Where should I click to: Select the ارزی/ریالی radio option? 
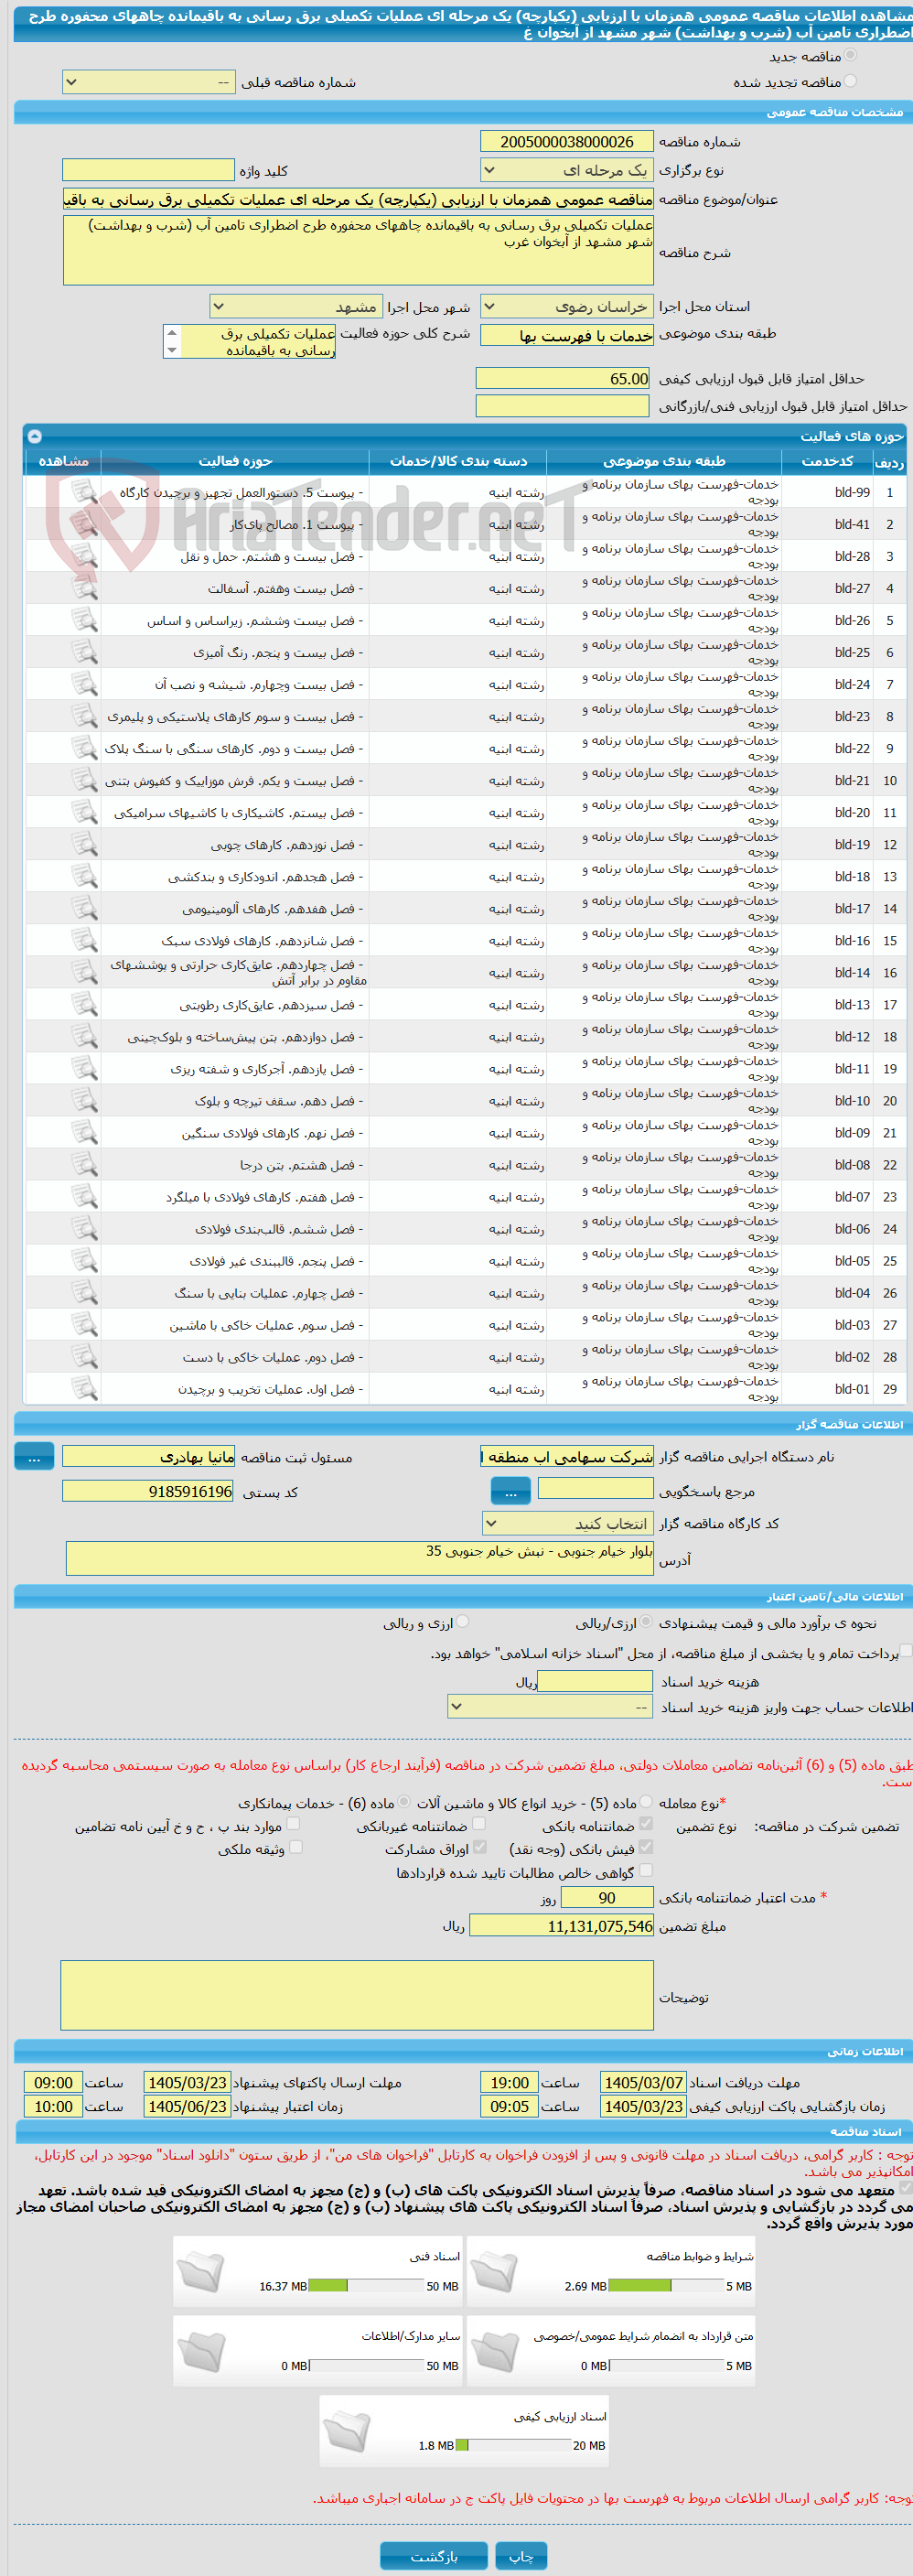647,1622
